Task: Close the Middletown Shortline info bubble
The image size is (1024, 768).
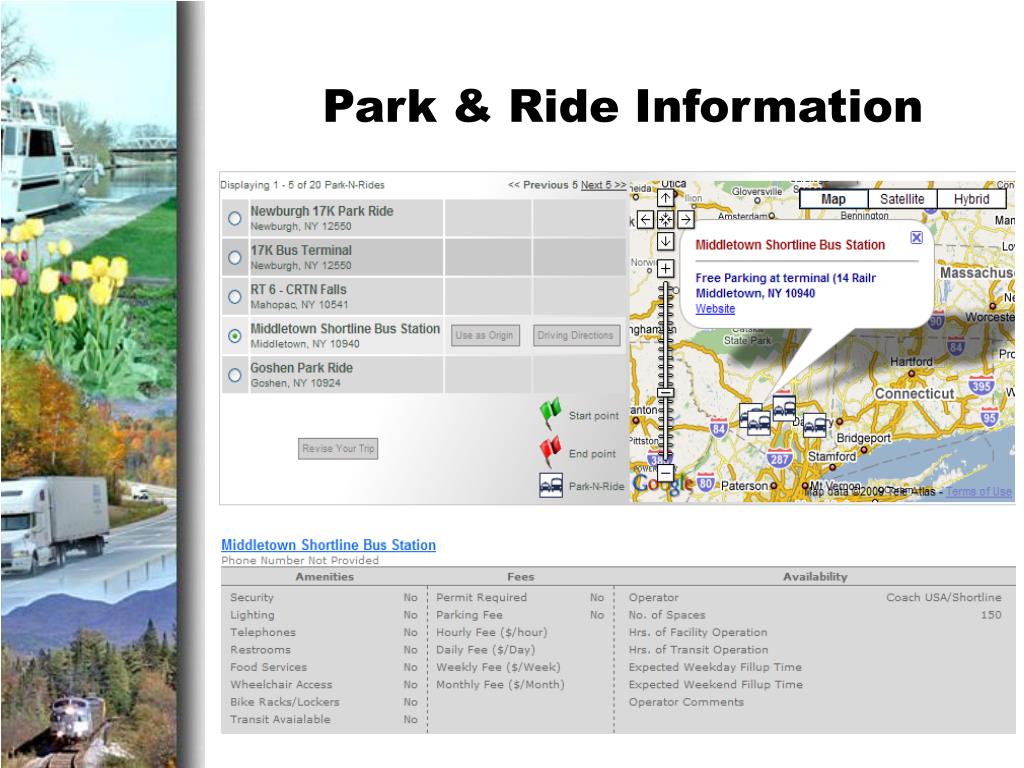Action: coord(916,238)
